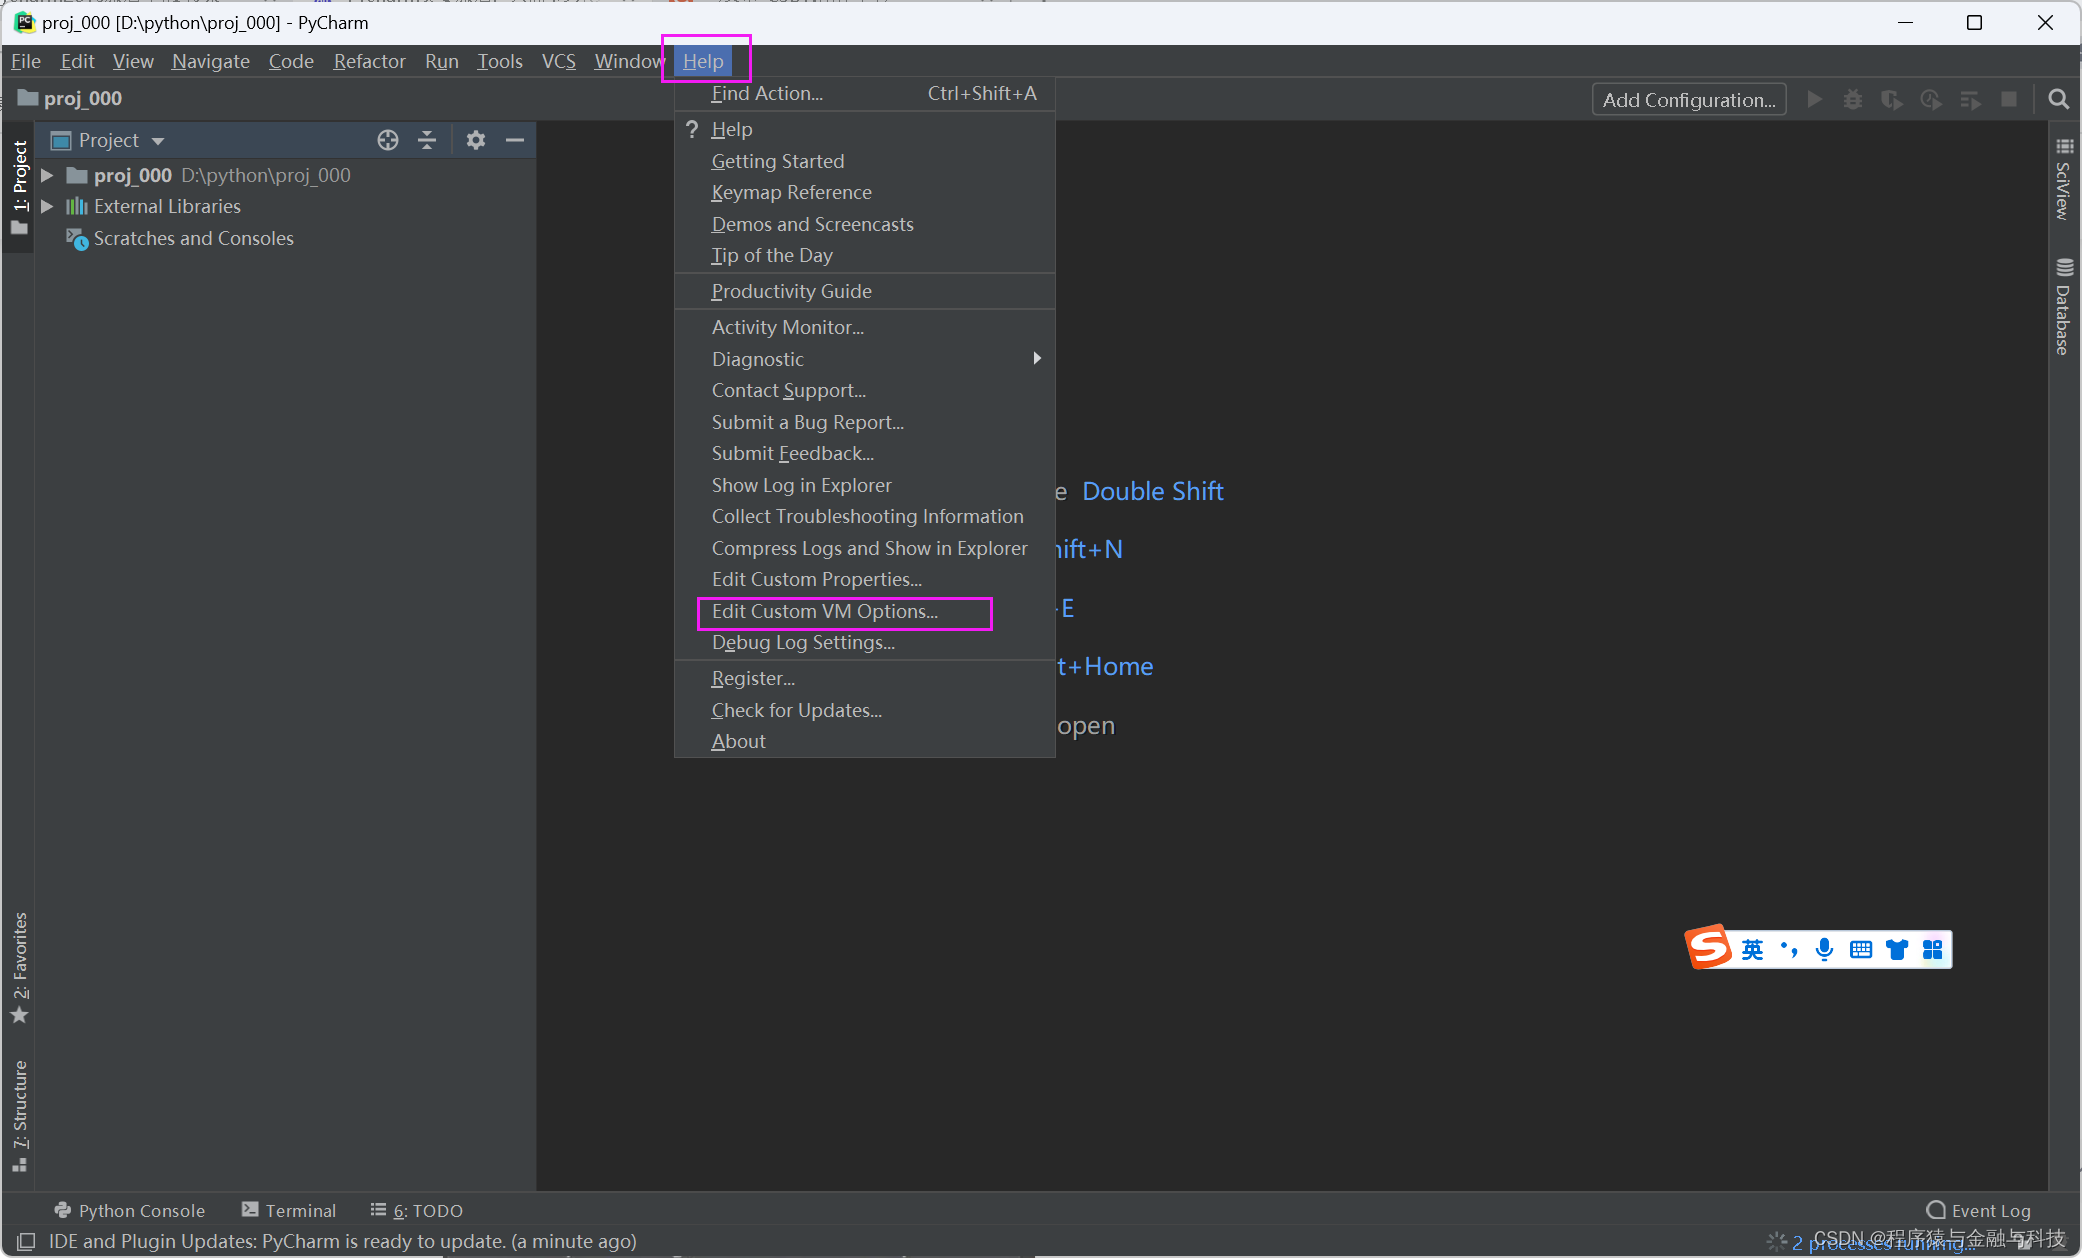Open the Tools menu

[x=500, y=61]
